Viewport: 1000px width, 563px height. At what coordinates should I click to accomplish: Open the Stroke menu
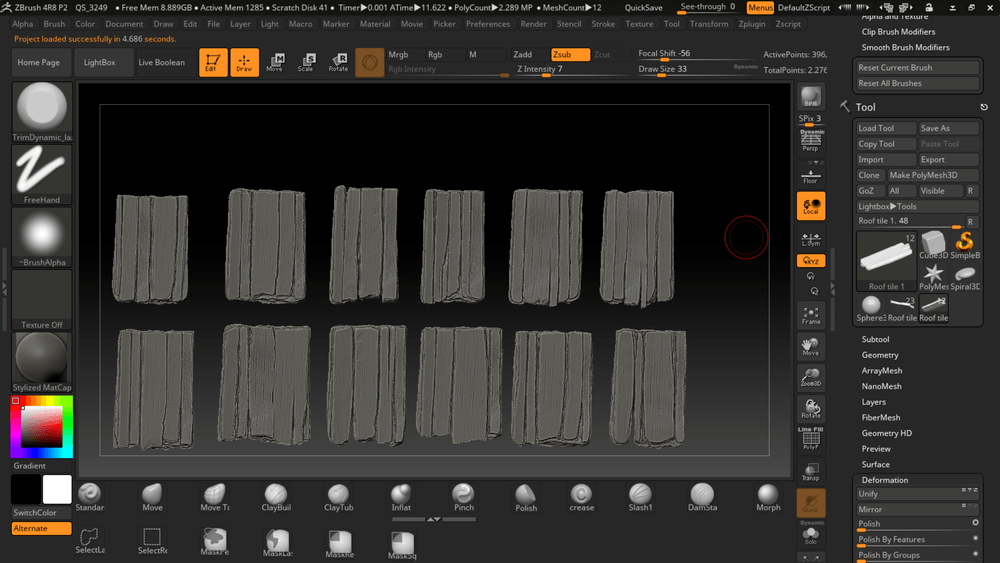[x=603, y=24]
